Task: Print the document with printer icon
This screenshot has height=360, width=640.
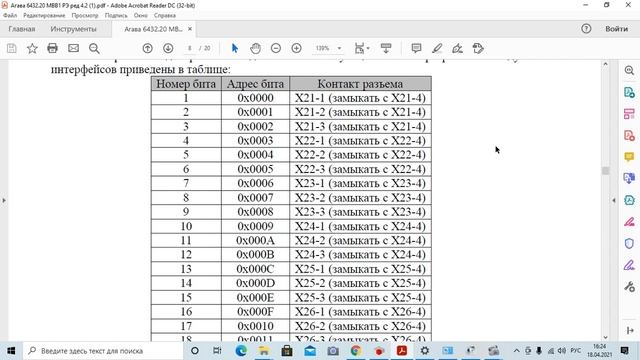Action: (x=52, y=48)
